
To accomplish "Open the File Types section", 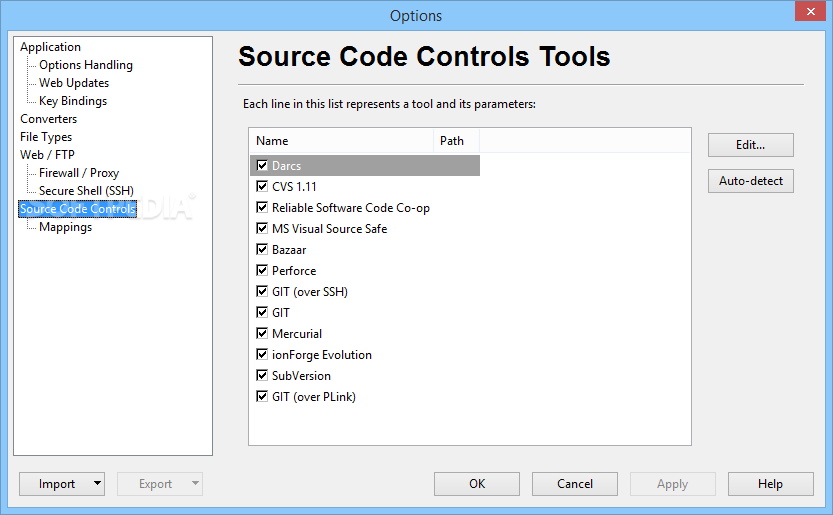I will (x=46, y=137).
